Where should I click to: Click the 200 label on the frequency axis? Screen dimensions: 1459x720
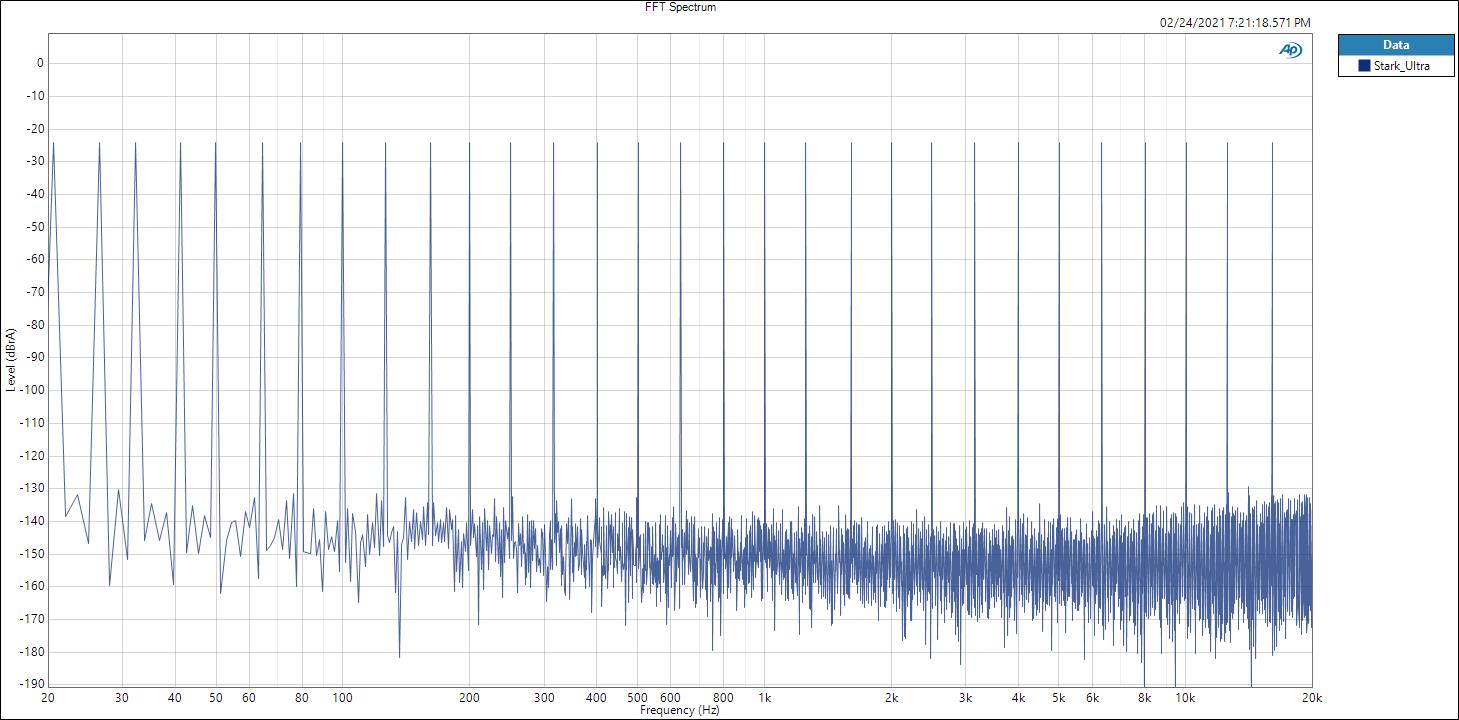click(469, 698)
